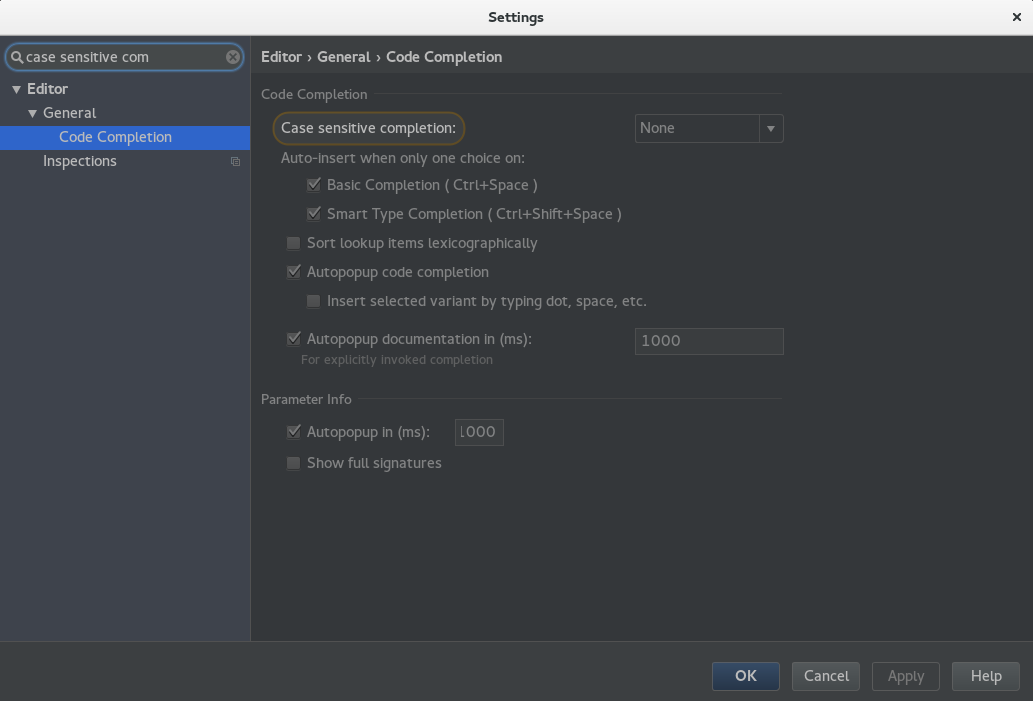Screen dimensions: 1033x701
Task: Toggle Basic Completion auto-insert checkbox
Action: point(314,185)
